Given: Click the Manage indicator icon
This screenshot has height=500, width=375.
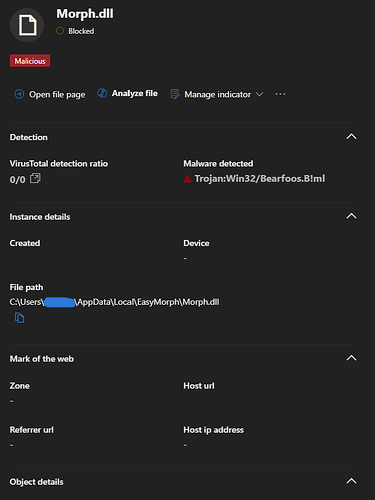Looking at the screenshot, I should (x=175, y=94).
